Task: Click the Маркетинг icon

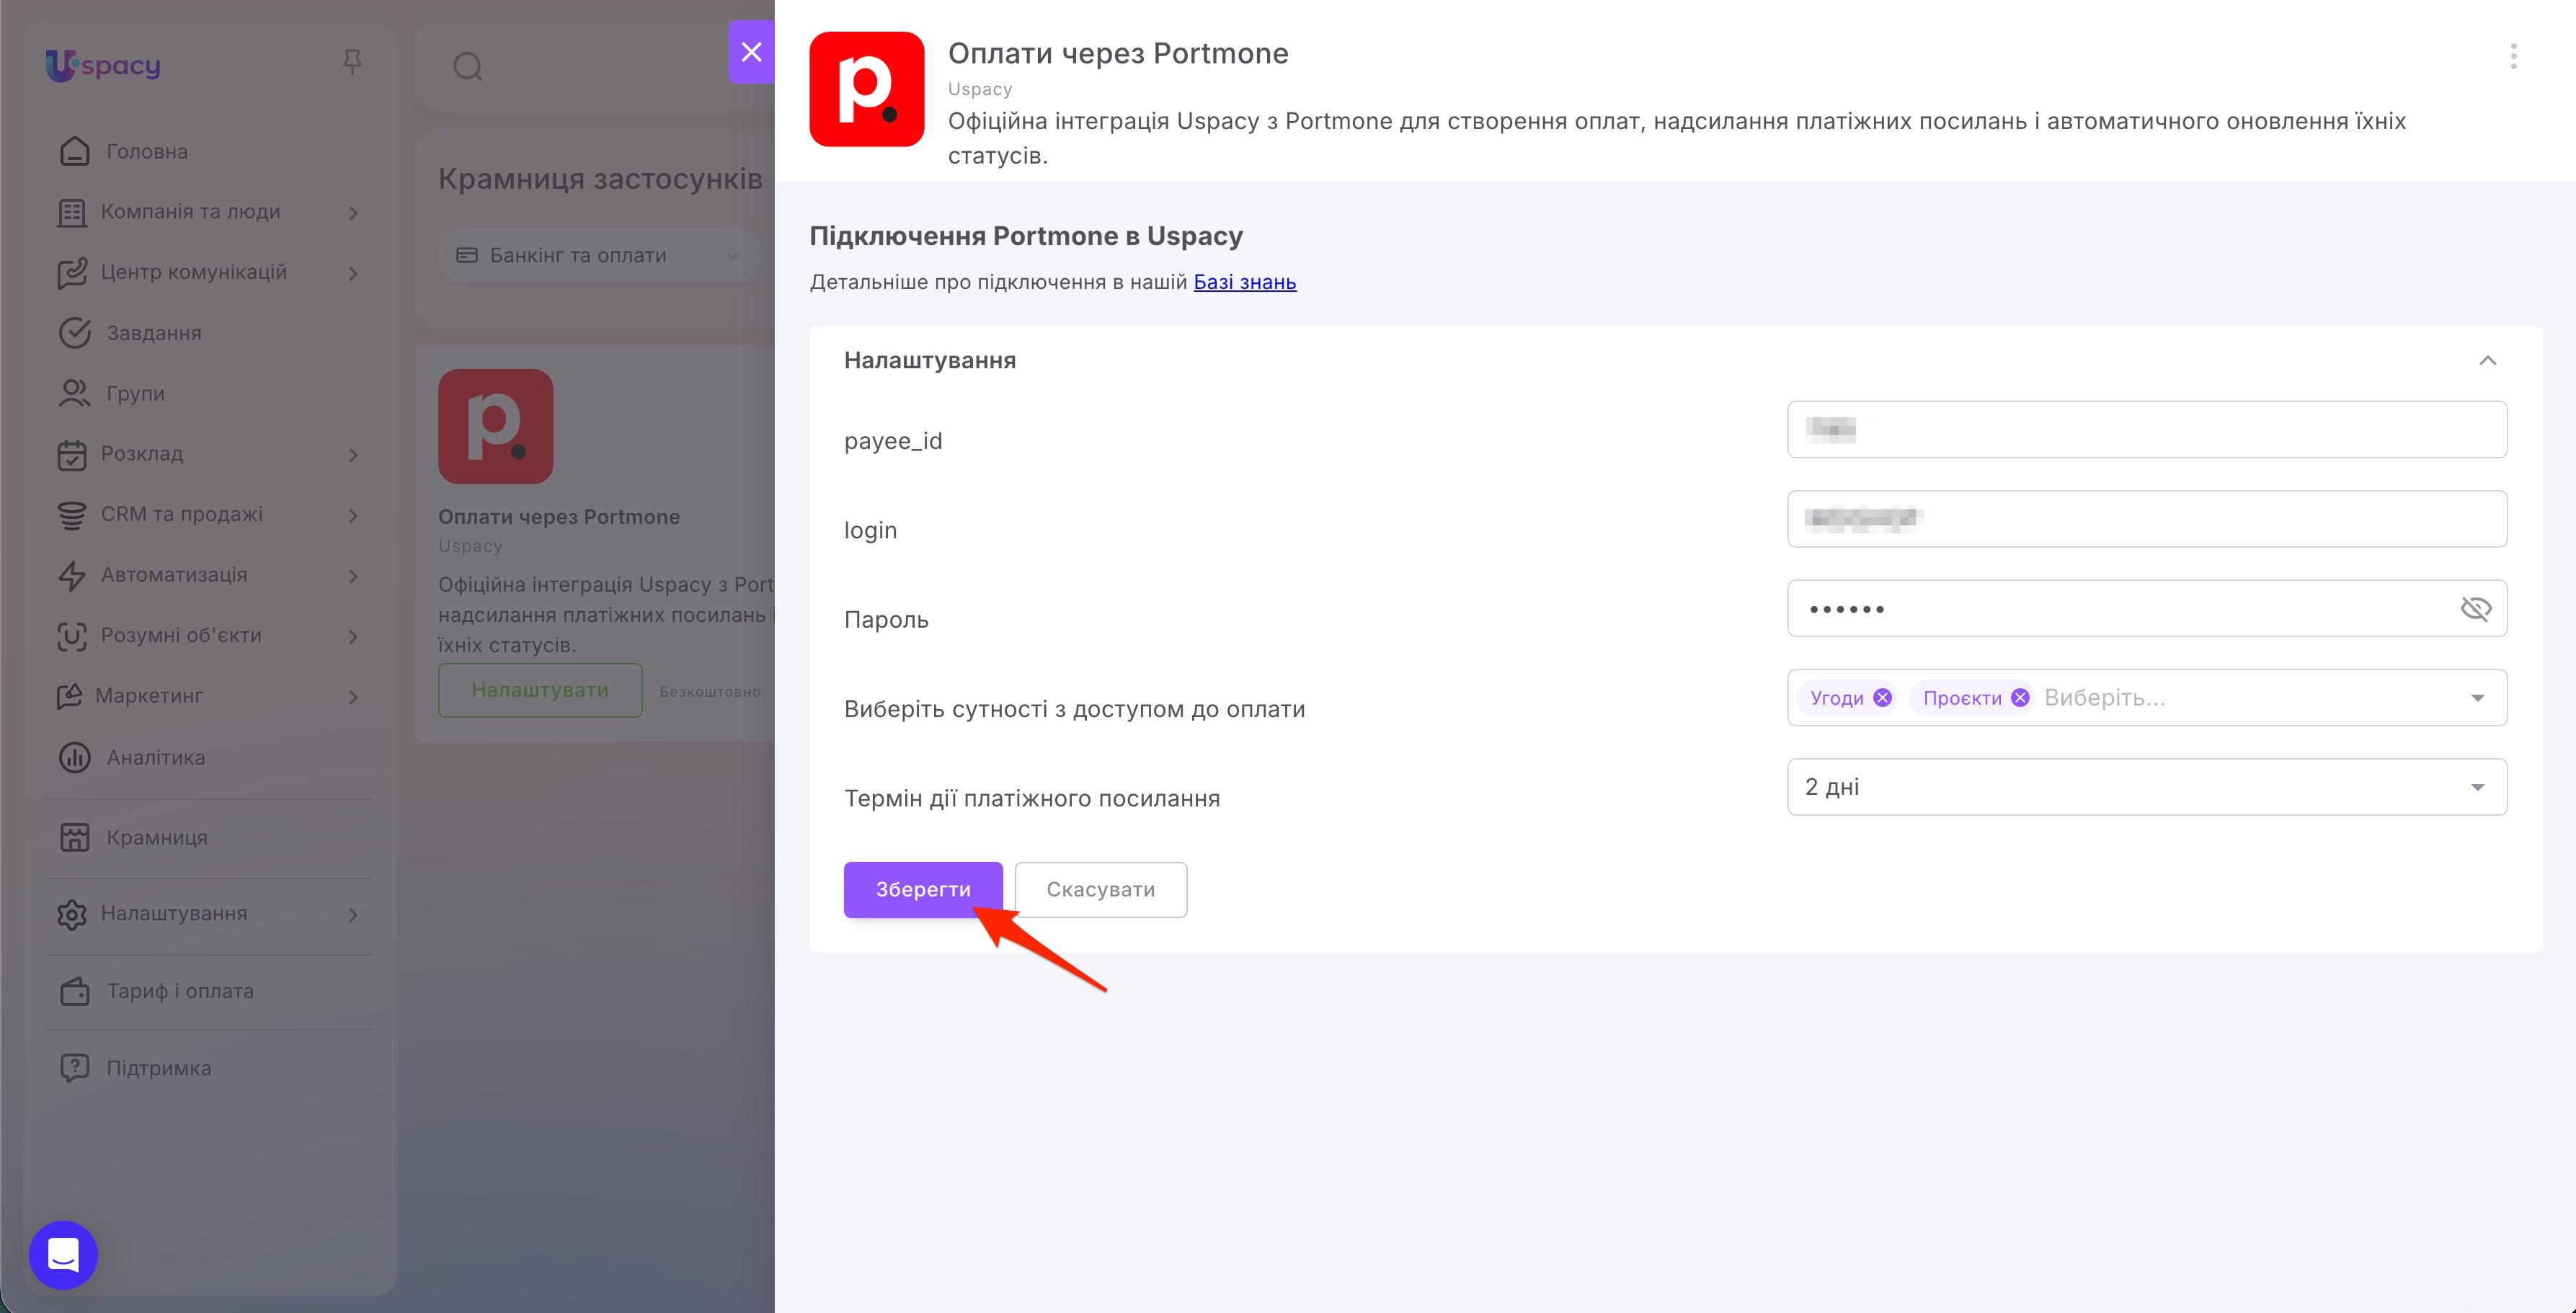Action: [69, 697]
